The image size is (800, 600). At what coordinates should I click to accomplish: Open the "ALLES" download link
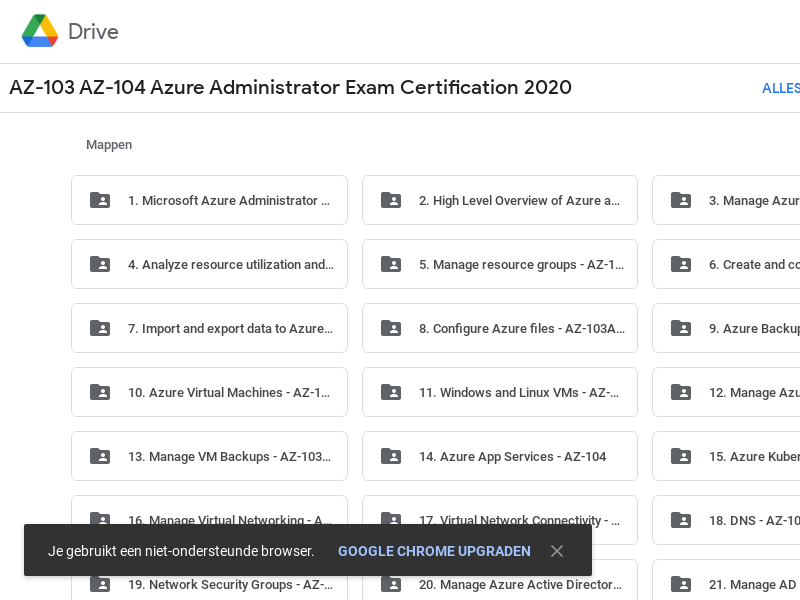[x=780, y=88]
